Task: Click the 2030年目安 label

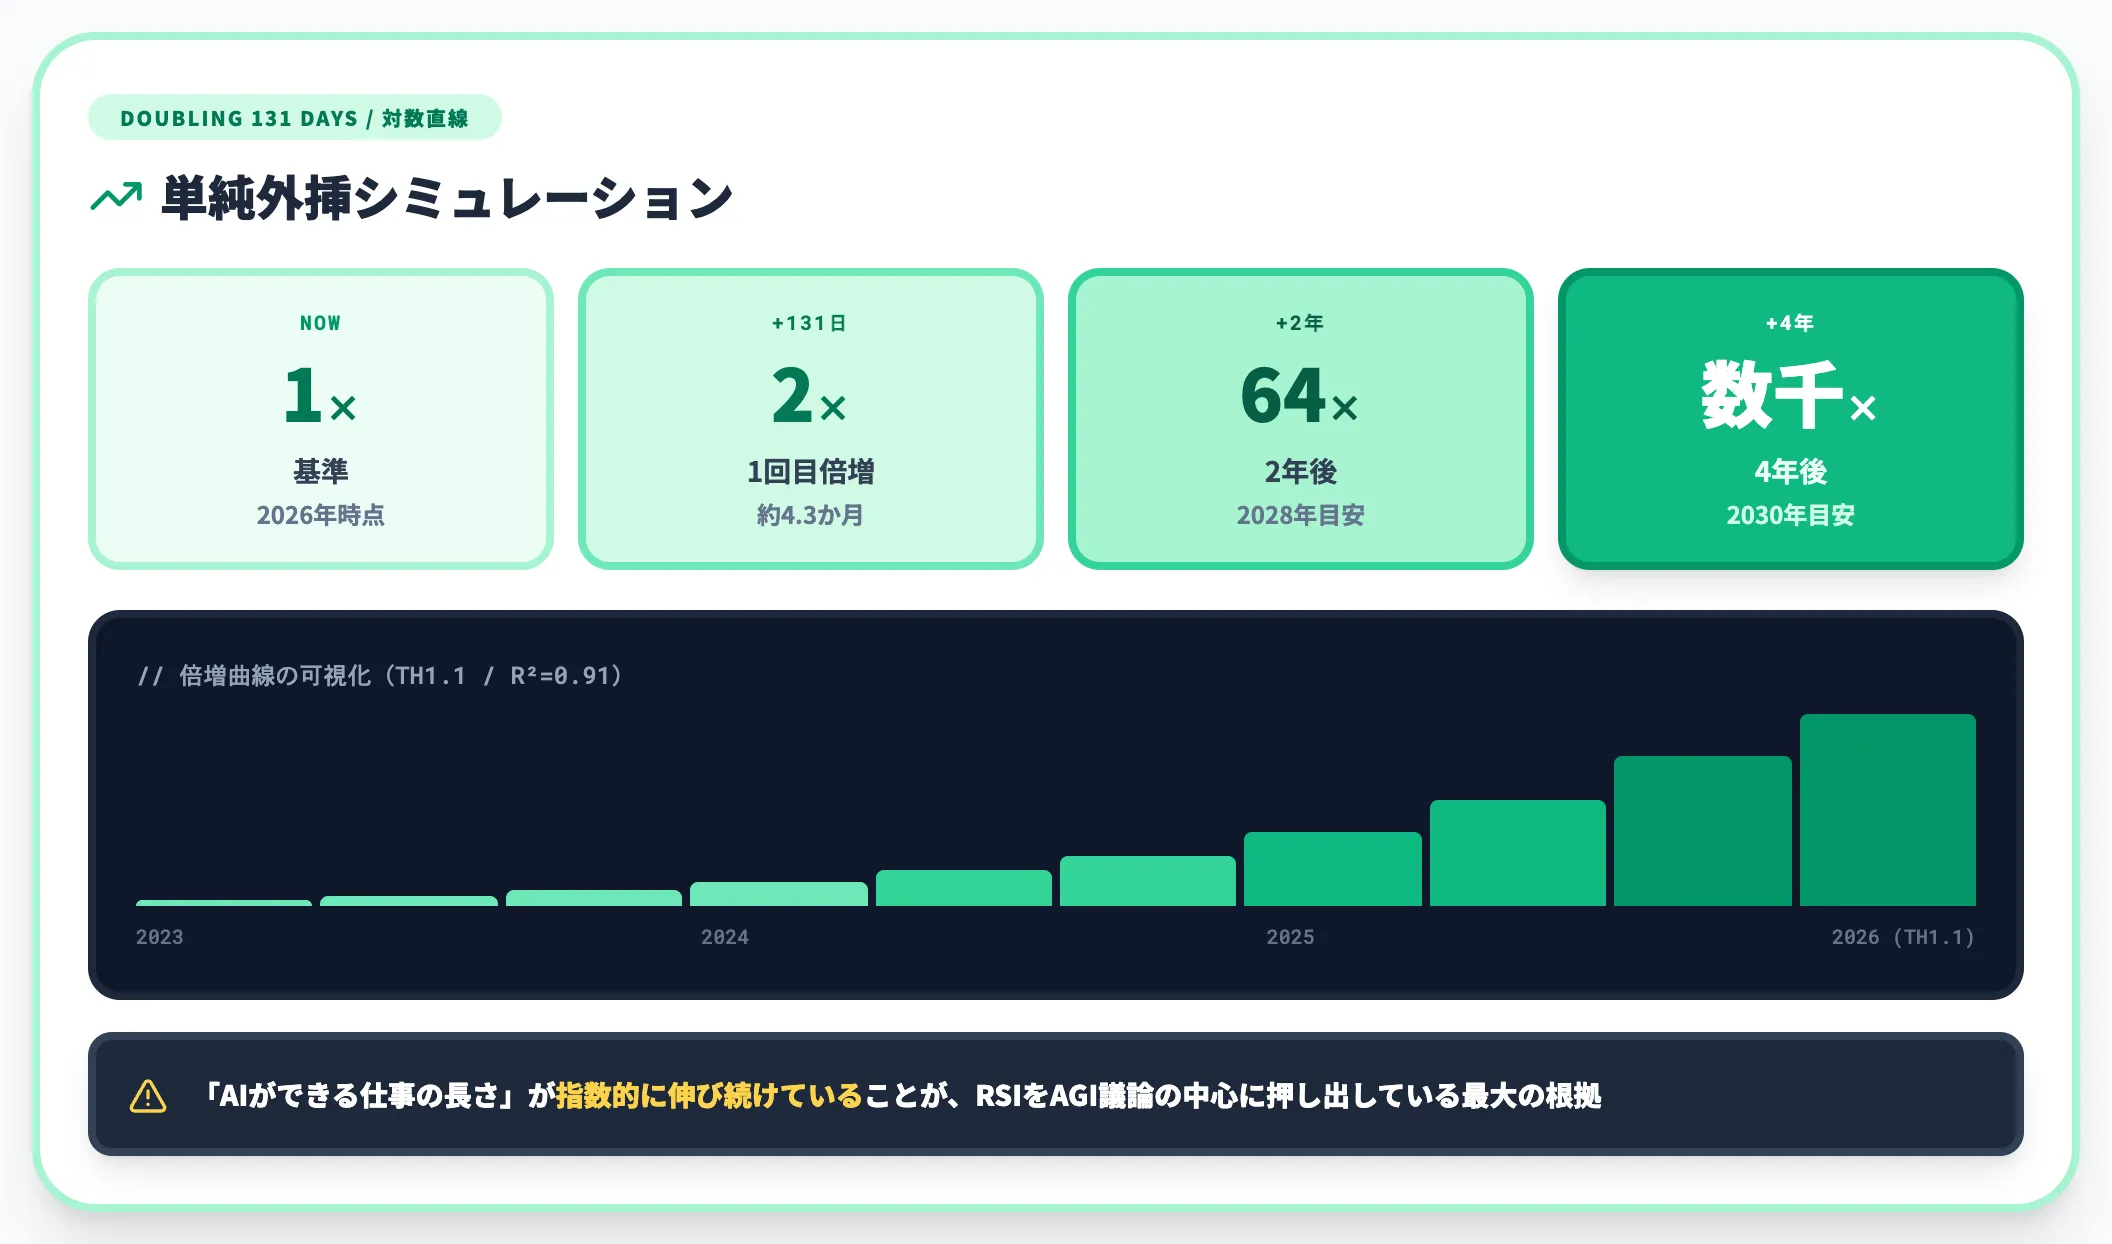Action: pos(1791,515)
